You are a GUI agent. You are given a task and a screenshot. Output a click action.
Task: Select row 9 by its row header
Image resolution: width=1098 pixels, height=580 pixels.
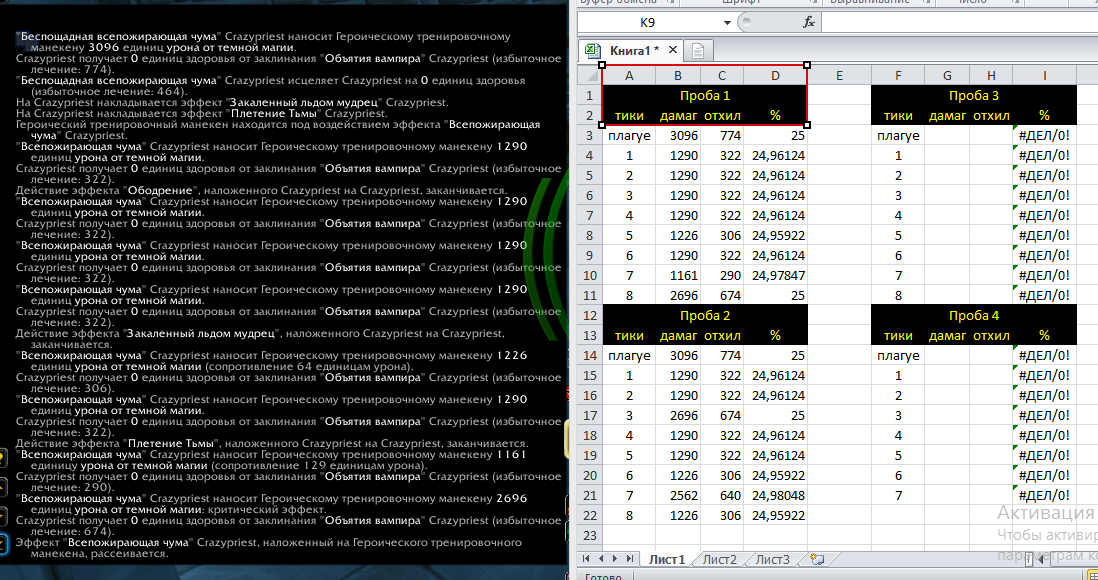(x=590, y=256)
